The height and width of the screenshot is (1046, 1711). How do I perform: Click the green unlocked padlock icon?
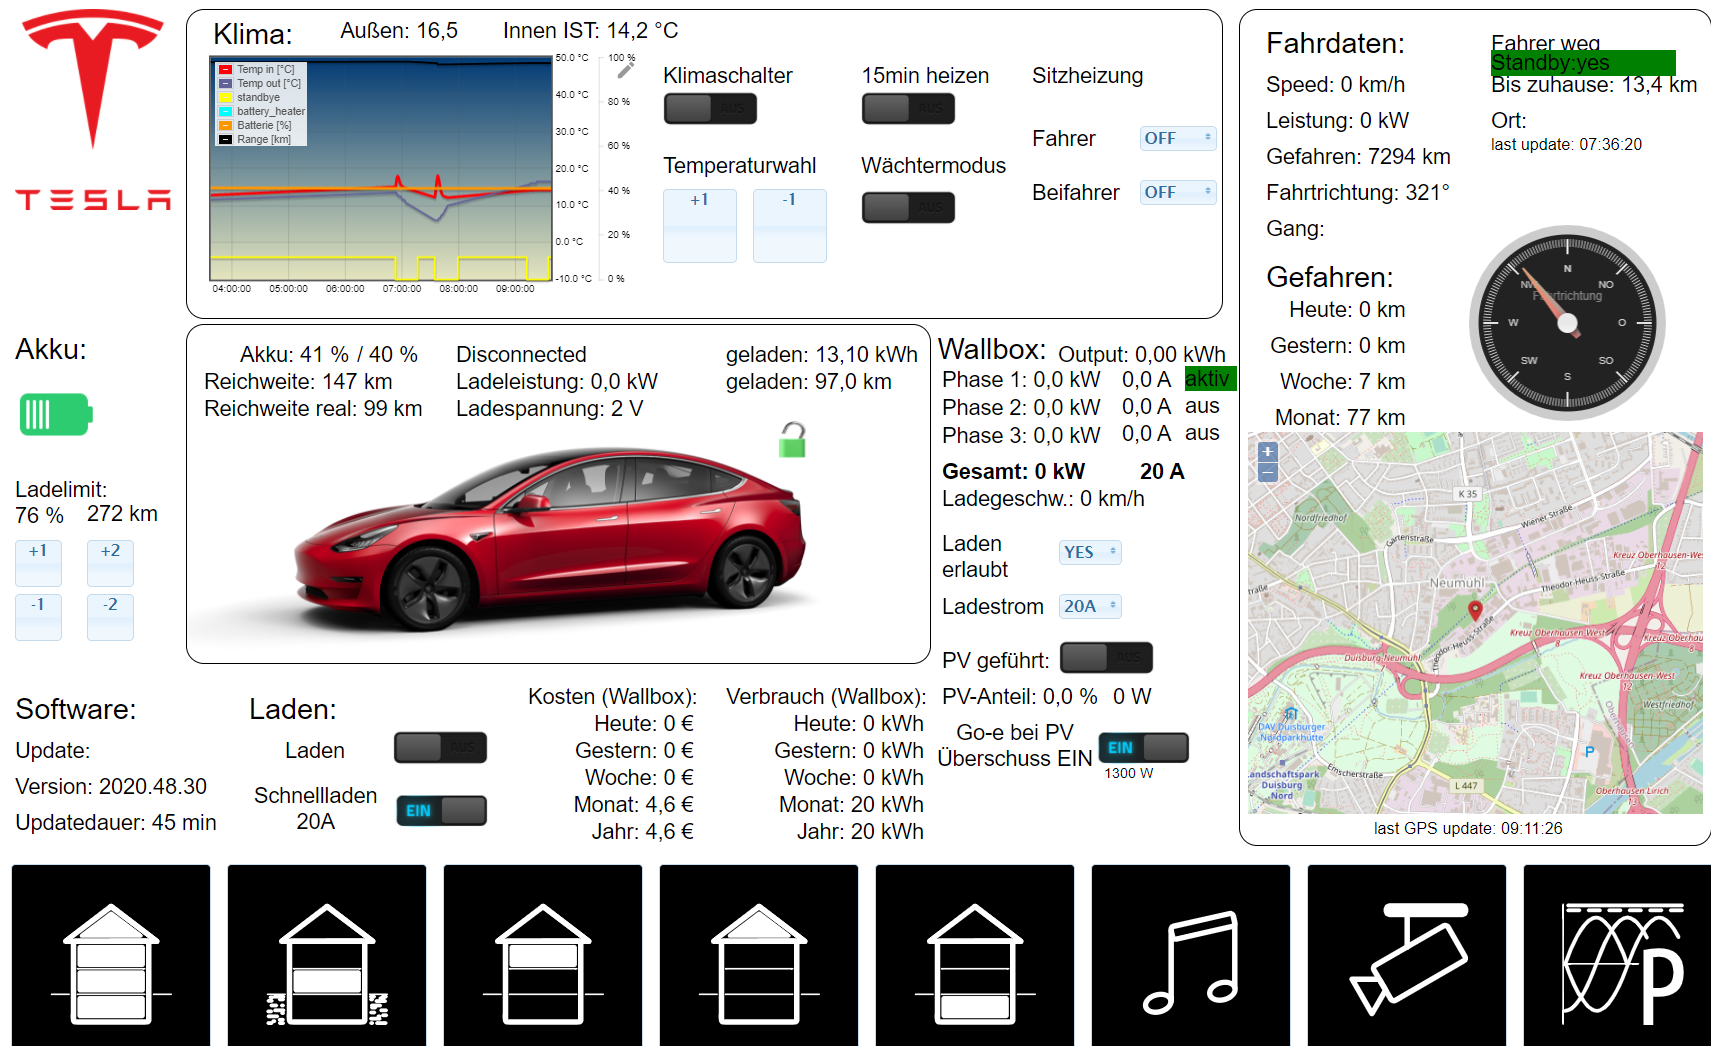point(793,439)
